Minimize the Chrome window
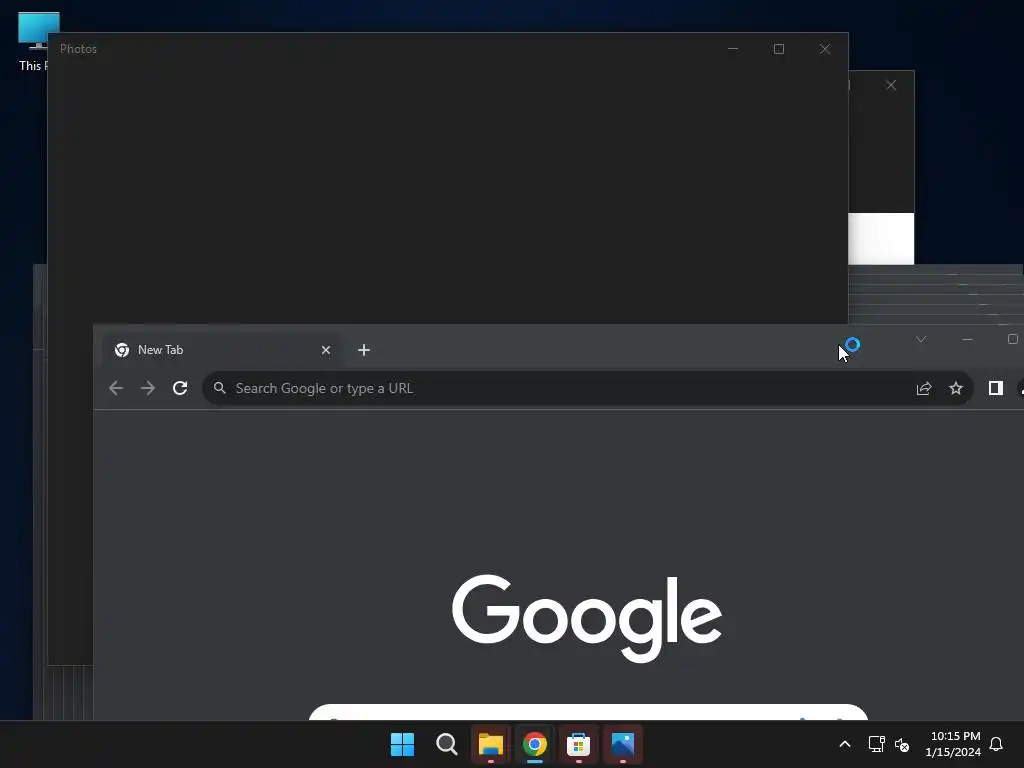The image size is (1024, 768). click(x=967, y=339)
